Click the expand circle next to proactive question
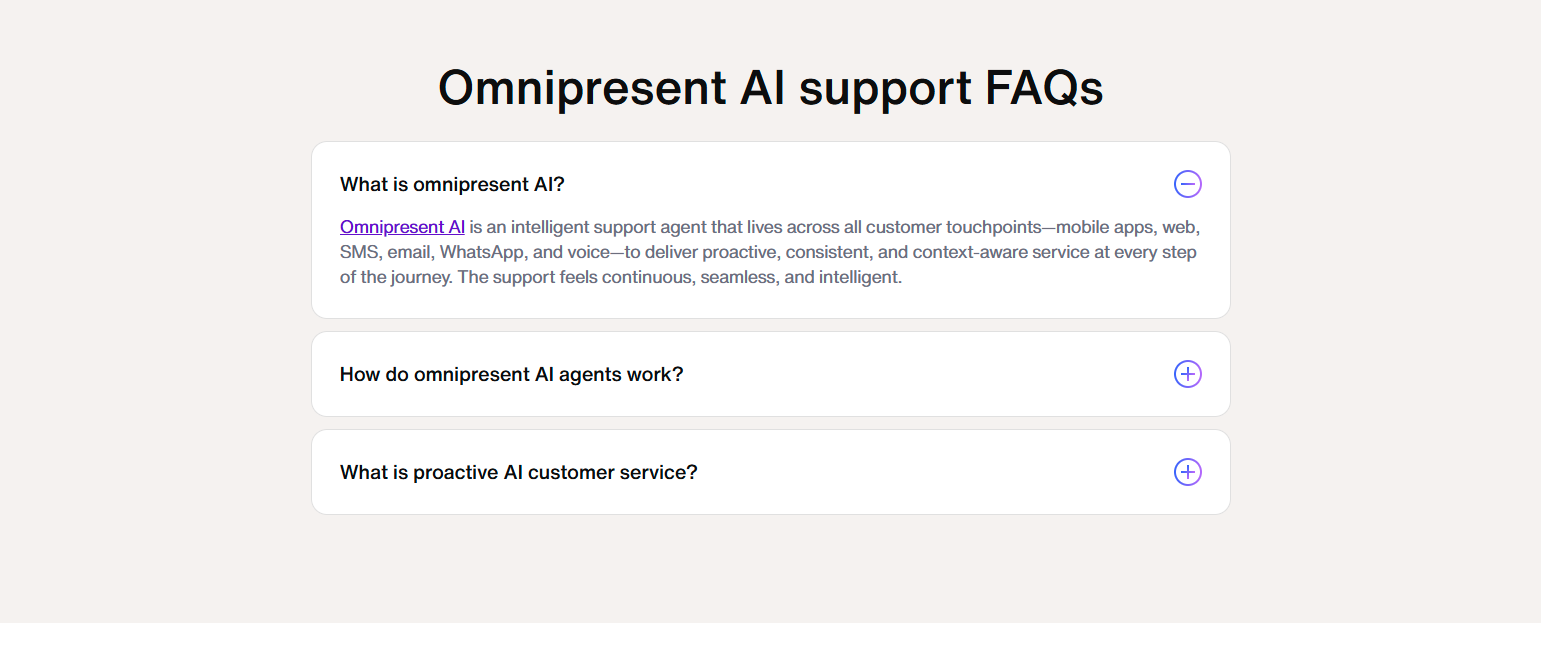 [x=1187, y=471]
